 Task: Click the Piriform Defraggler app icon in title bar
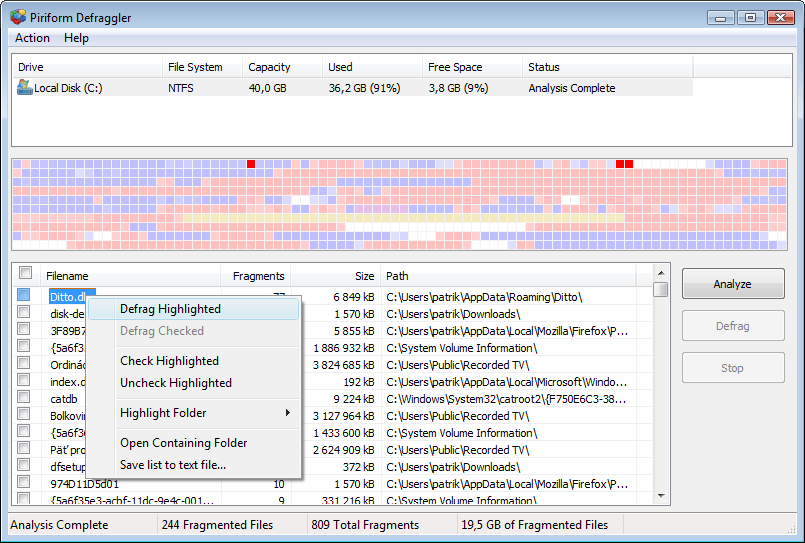pyautogui.click(x=18, y=17)
